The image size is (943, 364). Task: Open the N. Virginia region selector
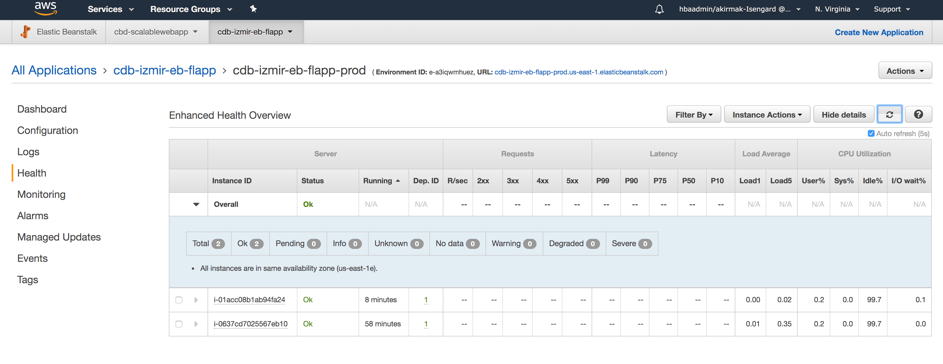coord(837,9)
